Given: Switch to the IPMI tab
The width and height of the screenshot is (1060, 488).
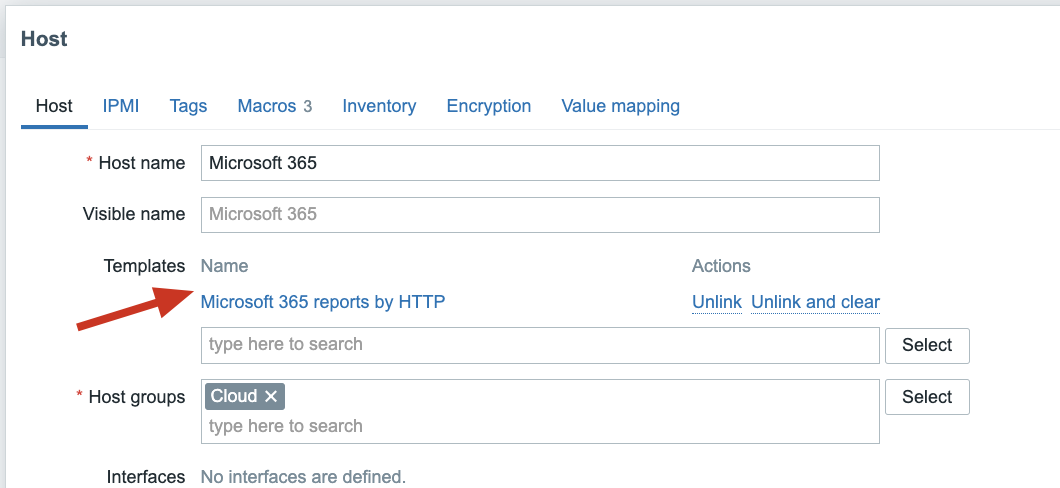Looking at the screenshot, I should click(121, 106).
